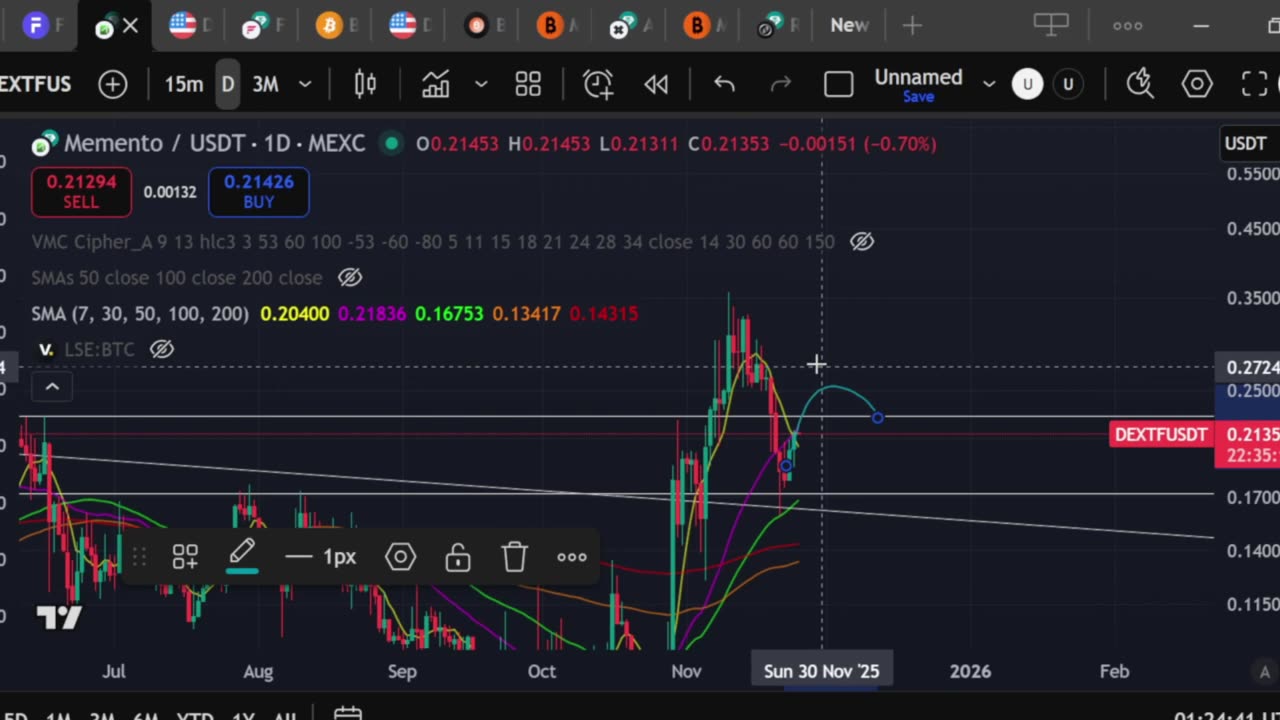Enter fullscreen mode
The image size is (1280, 720).
click(1254, 85)
